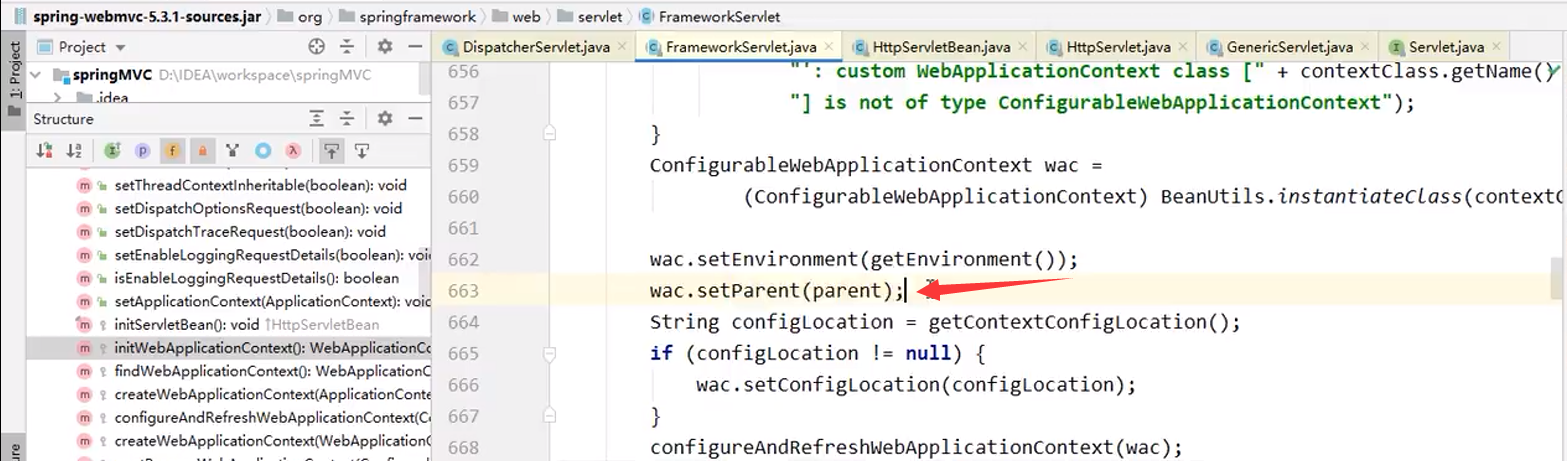Switch to GenericServlet.java tab
Image resolution: width=1567 pixels, height=461 pixels.
(x=1289, y=47)
